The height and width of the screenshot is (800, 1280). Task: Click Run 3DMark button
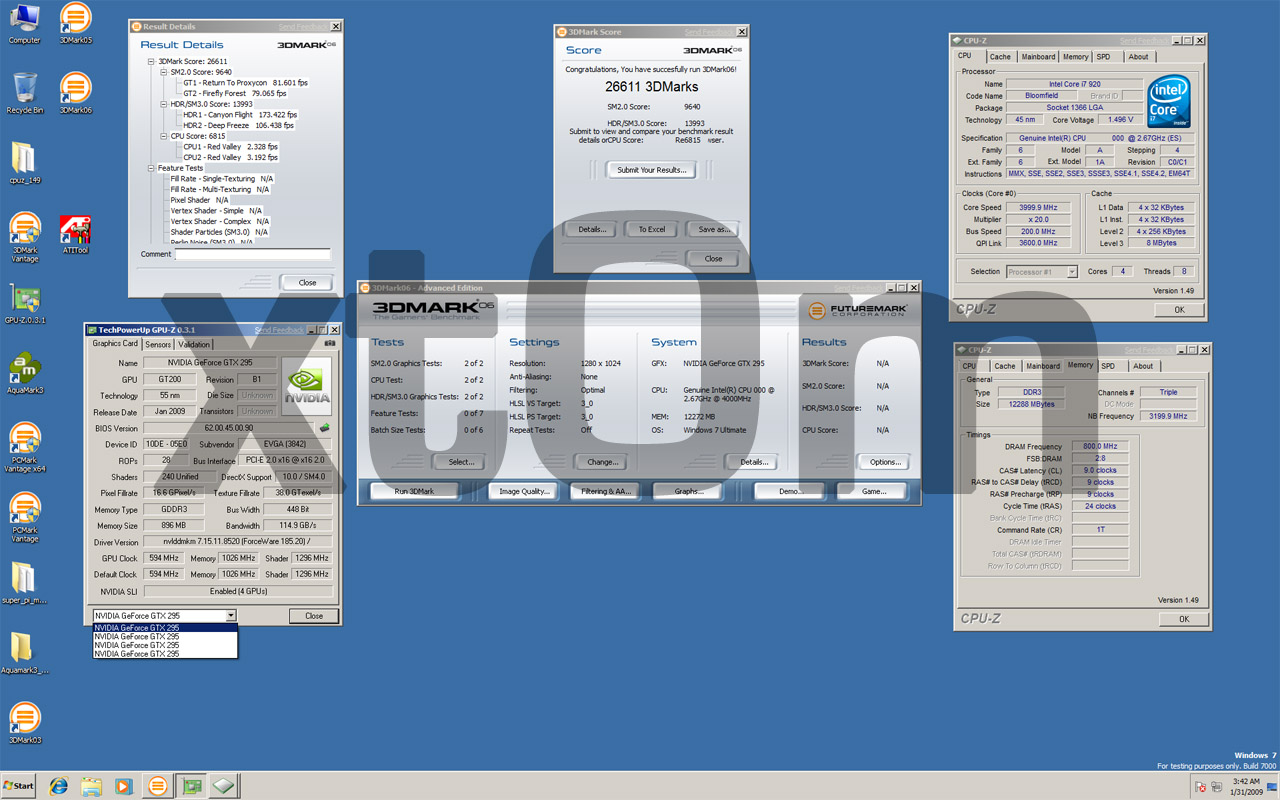click(415, 491)
